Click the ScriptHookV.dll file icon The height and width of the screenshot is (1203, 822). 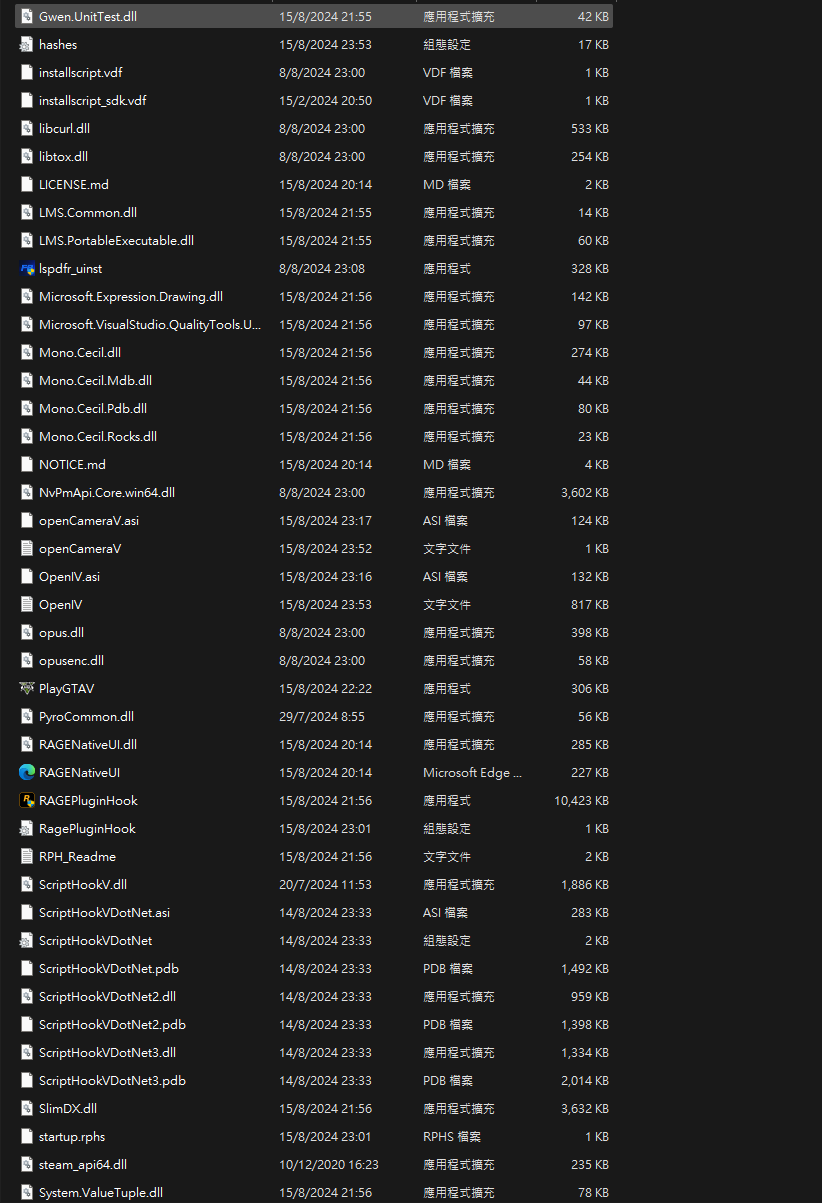coord(28,885)
